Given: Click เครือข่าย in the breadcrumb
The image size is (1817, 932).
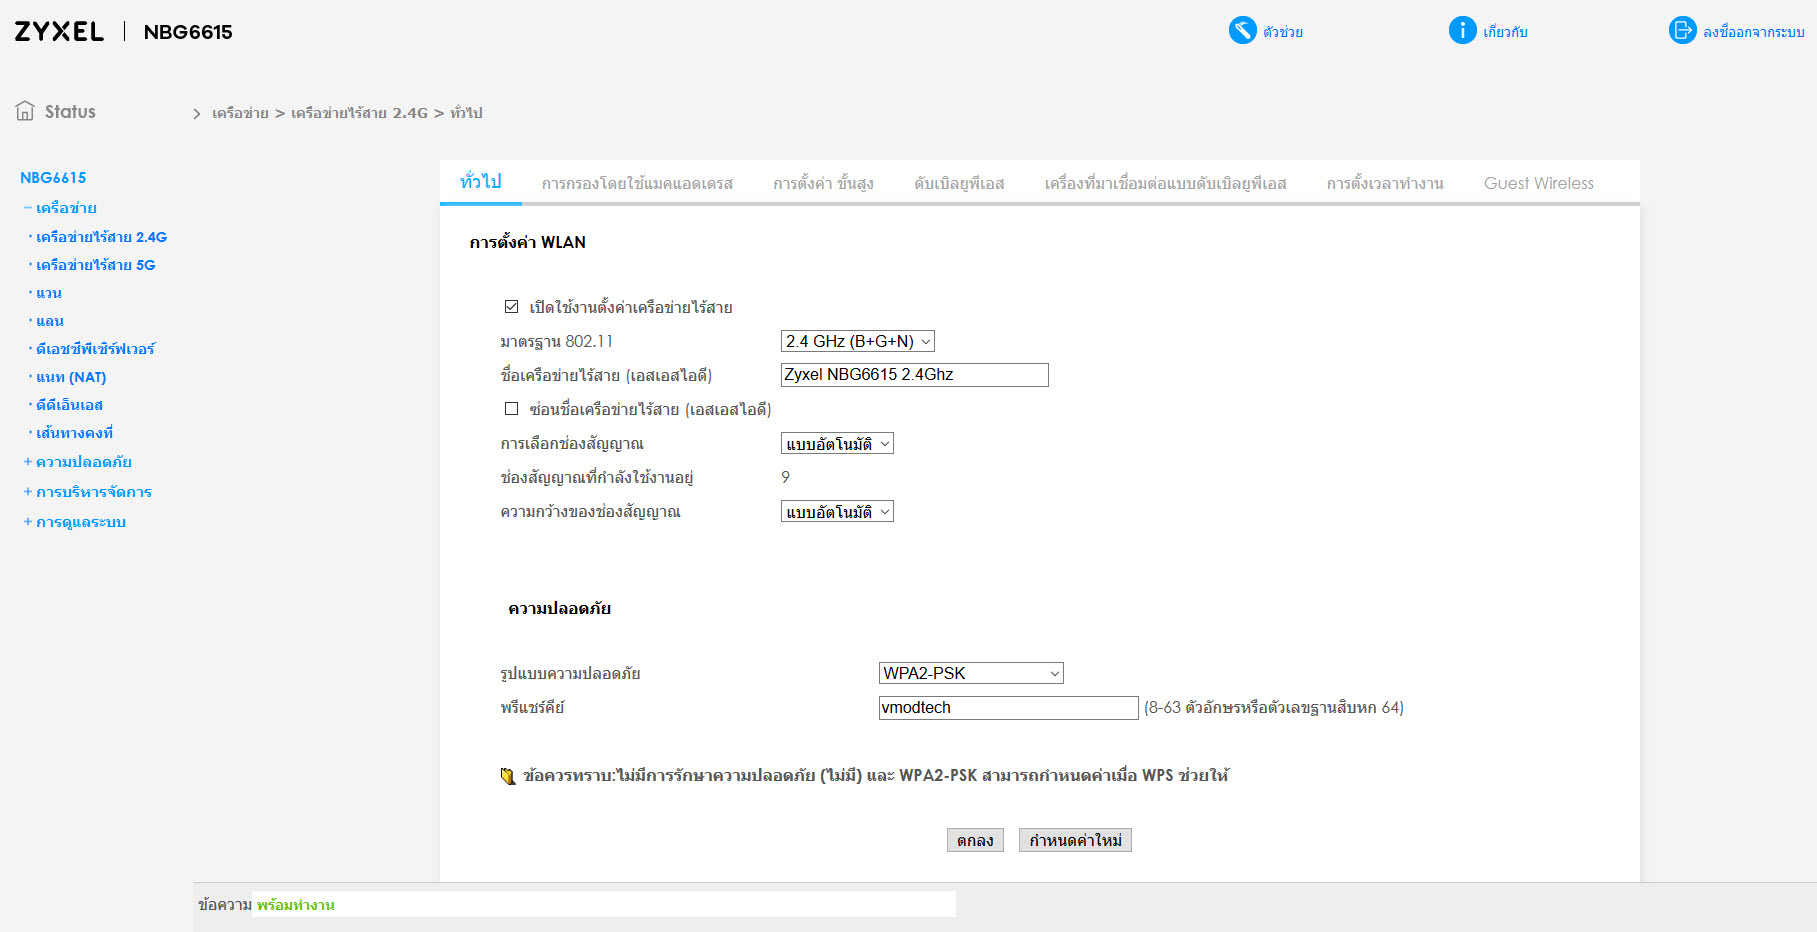Looking at the screenshot, I should [240, 113].
